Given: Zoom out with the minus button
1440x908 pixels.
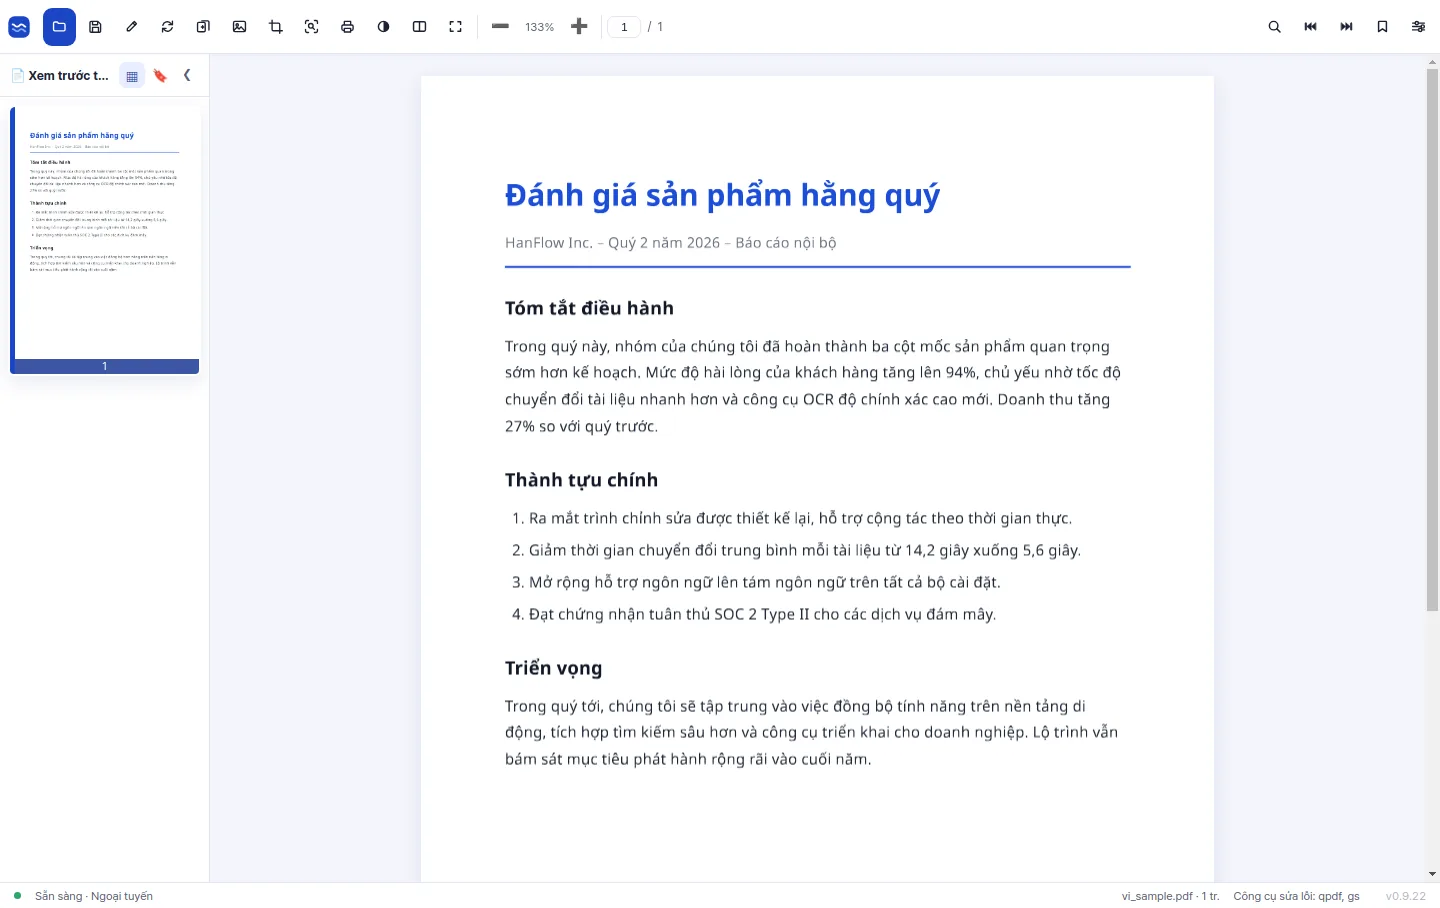Looking at the screenshot, I should tap(500, 27).
